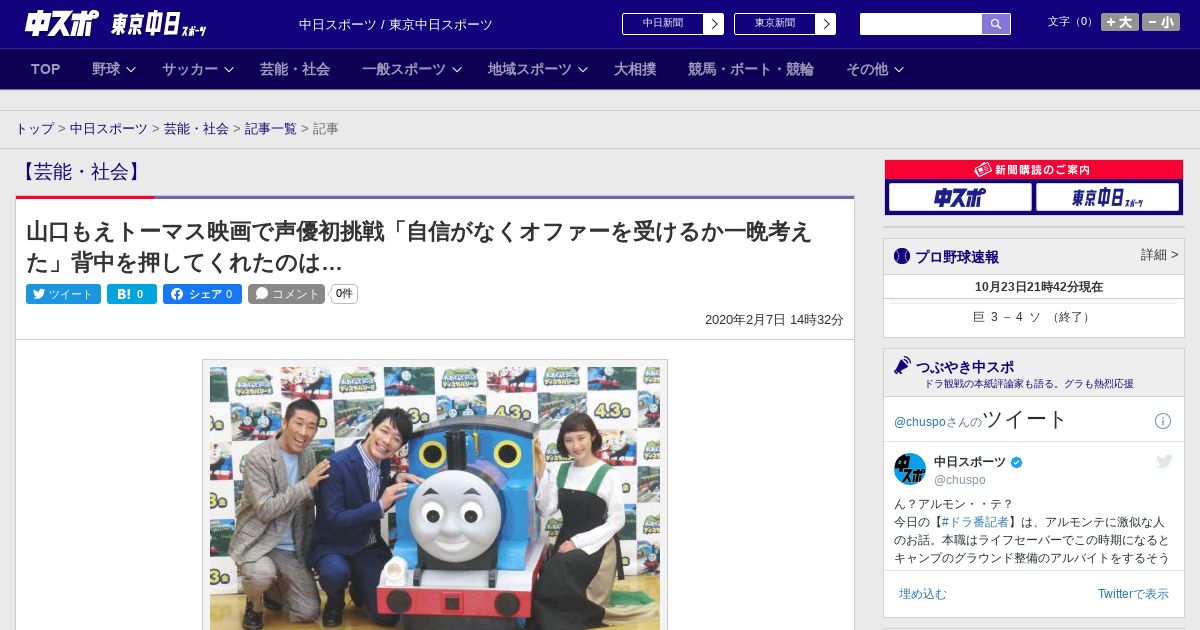Viewport: 1200px width, 630px height.
Task: Click the 詳細 > link
Action: (x=1160, y=255)
